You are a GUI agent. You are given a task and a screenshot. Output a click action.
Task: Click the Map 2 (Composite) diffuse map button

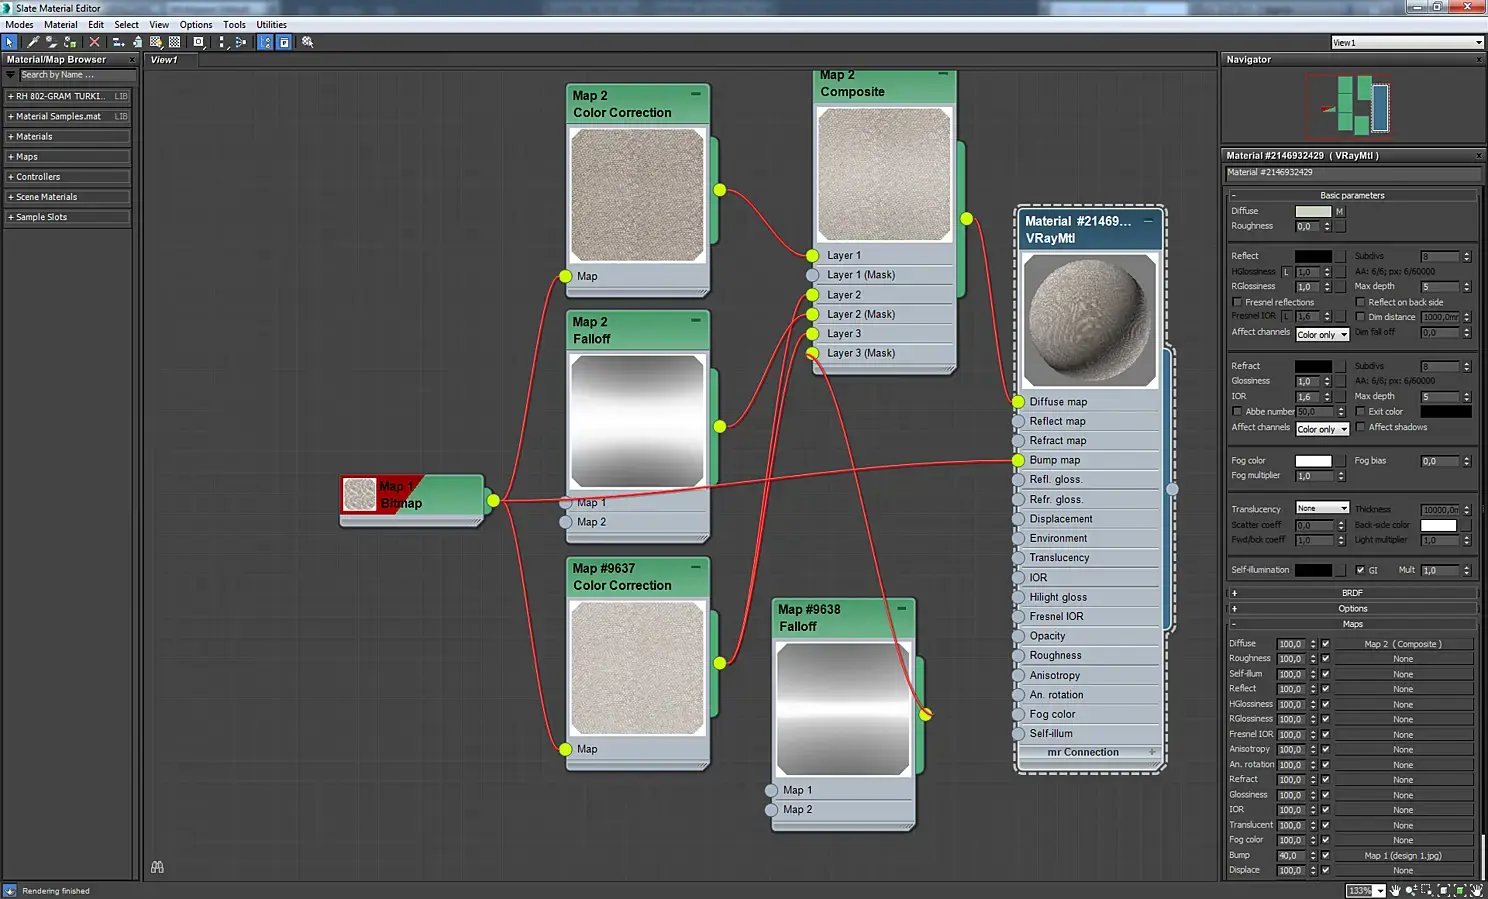[1403, 644]
